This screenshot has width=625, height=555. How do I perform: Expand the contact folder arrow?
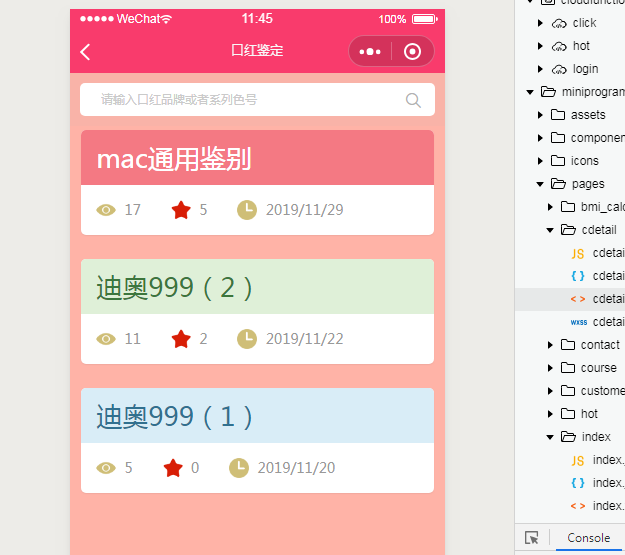550,345
